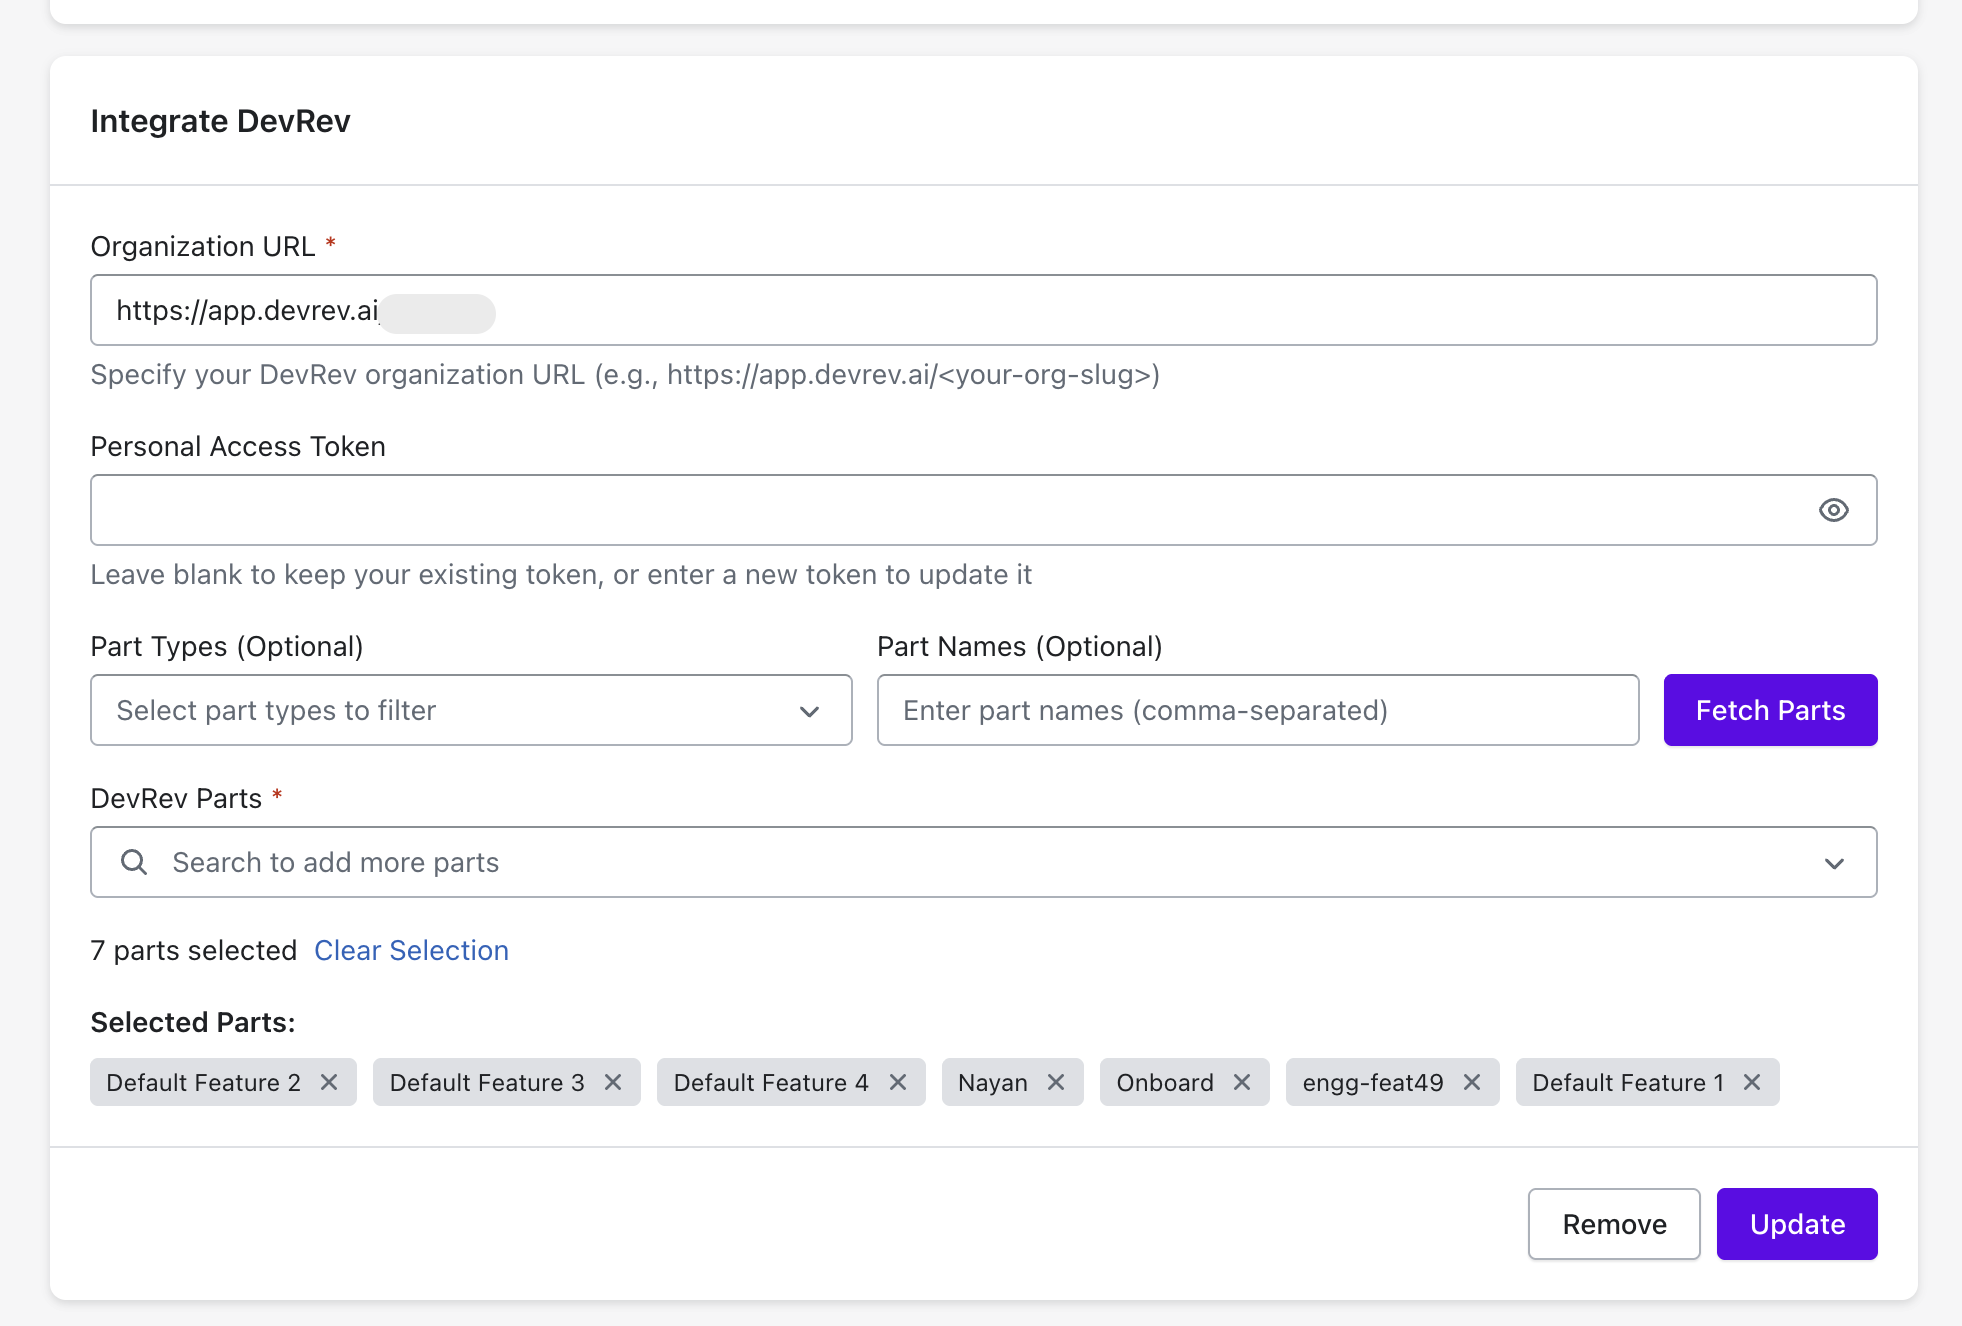Viewport: 1962px width, 1326px height.
Task: Remove Default Feature 2 chip
Action: [x=329, y=1082]
